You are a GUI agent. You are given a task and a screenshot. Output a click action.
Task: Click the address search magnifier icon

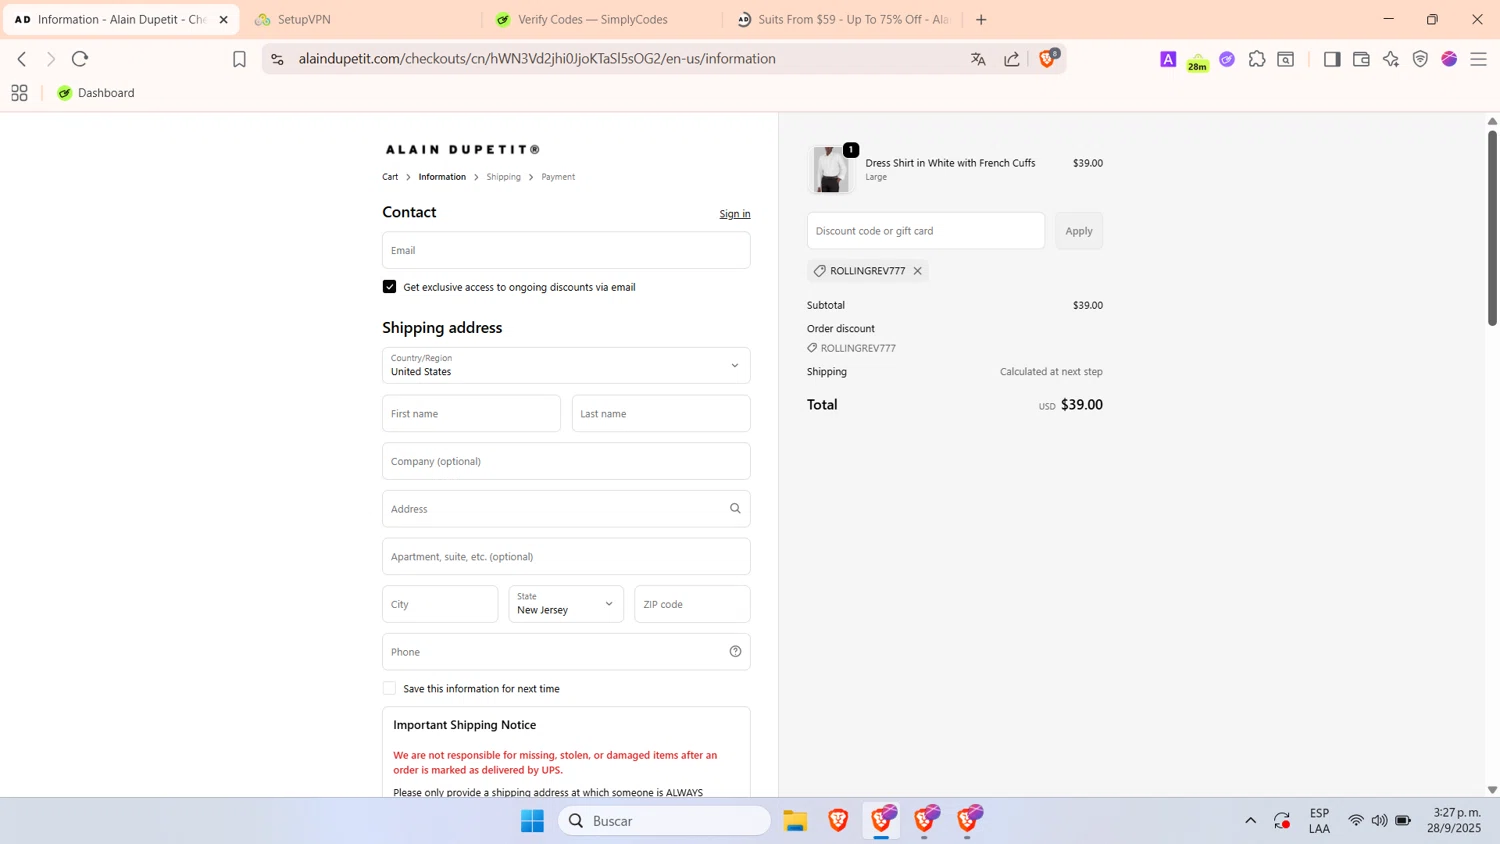735,508
